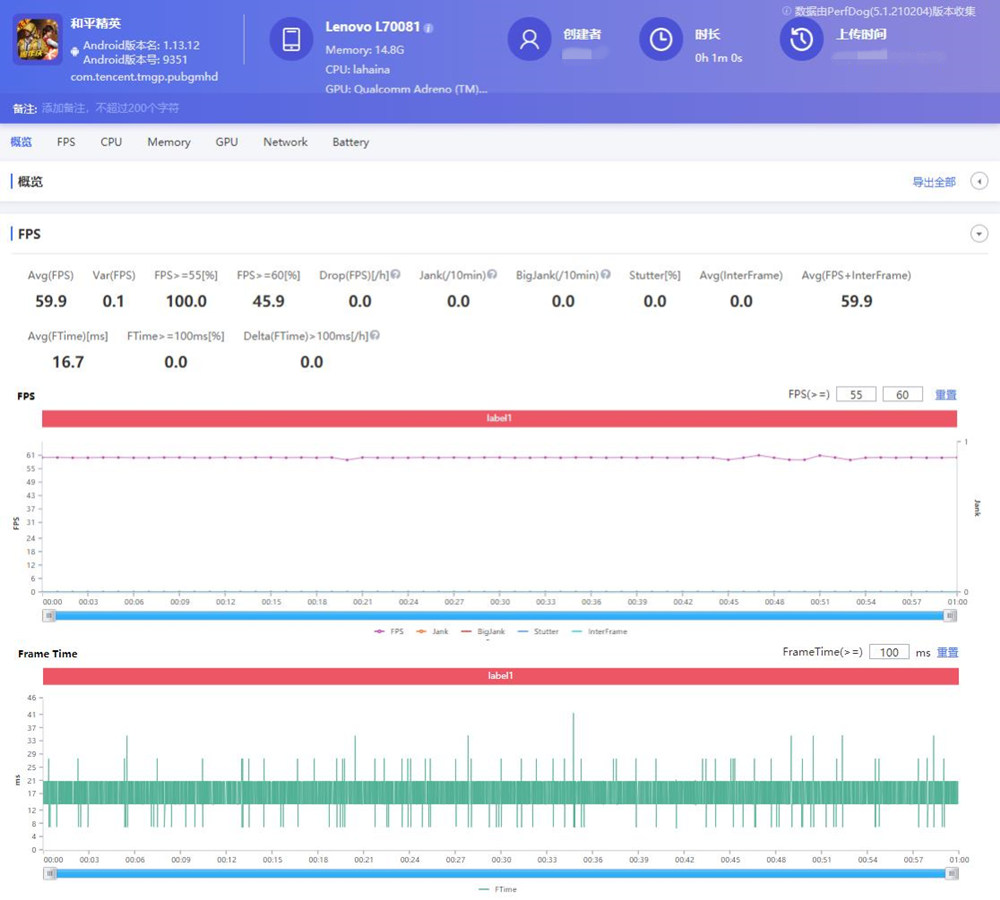
Task: Click the help icon next to Drop(FPS)[/h]
Action: (395, 274)
